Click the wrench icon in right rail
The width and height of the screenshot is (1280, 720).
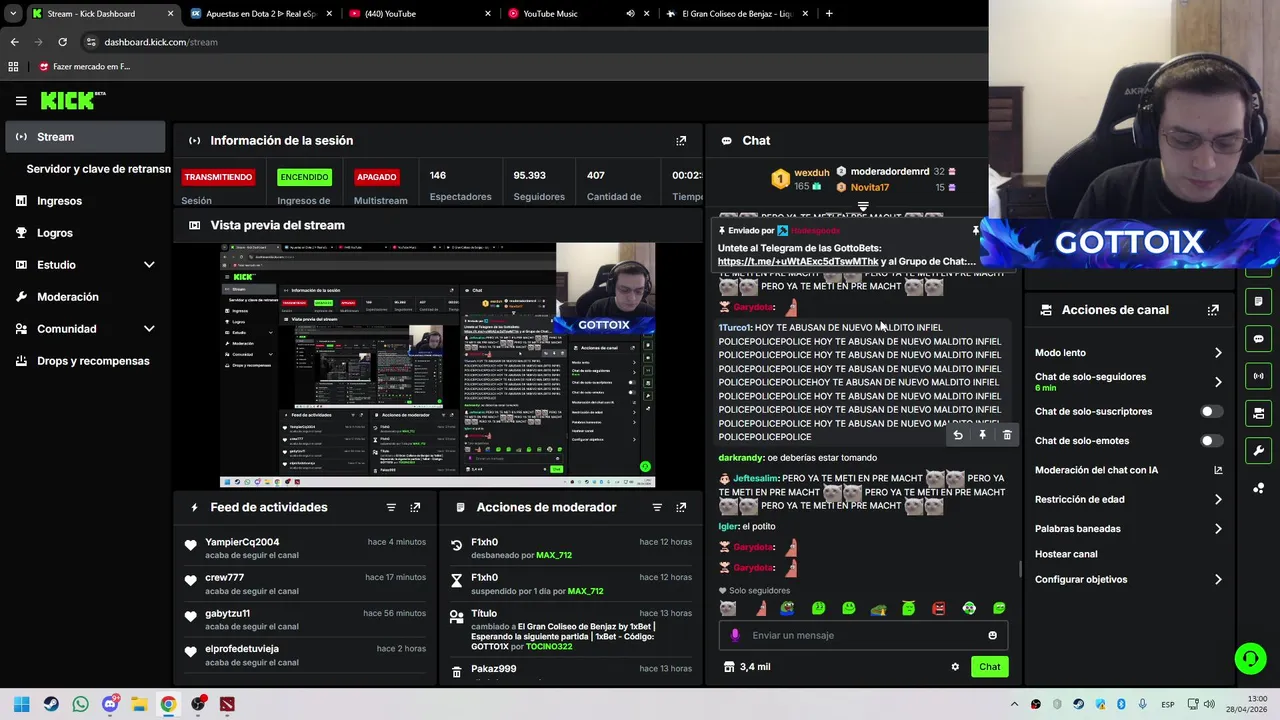tap(1258, 450)
